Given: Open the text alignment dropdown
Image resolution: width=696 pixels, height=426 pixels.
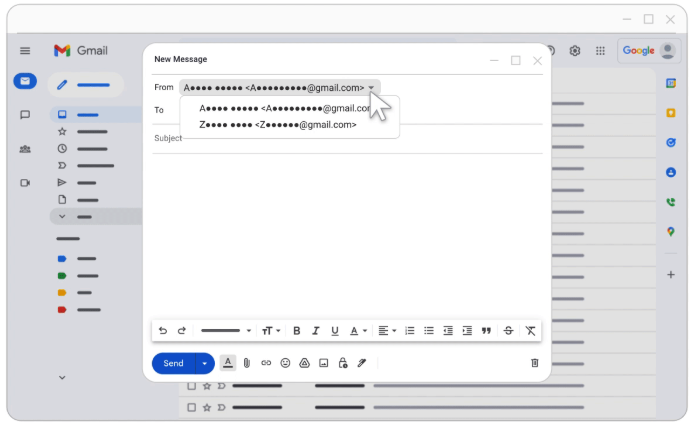Looking at the screenshot, I should tap(387, 331).
